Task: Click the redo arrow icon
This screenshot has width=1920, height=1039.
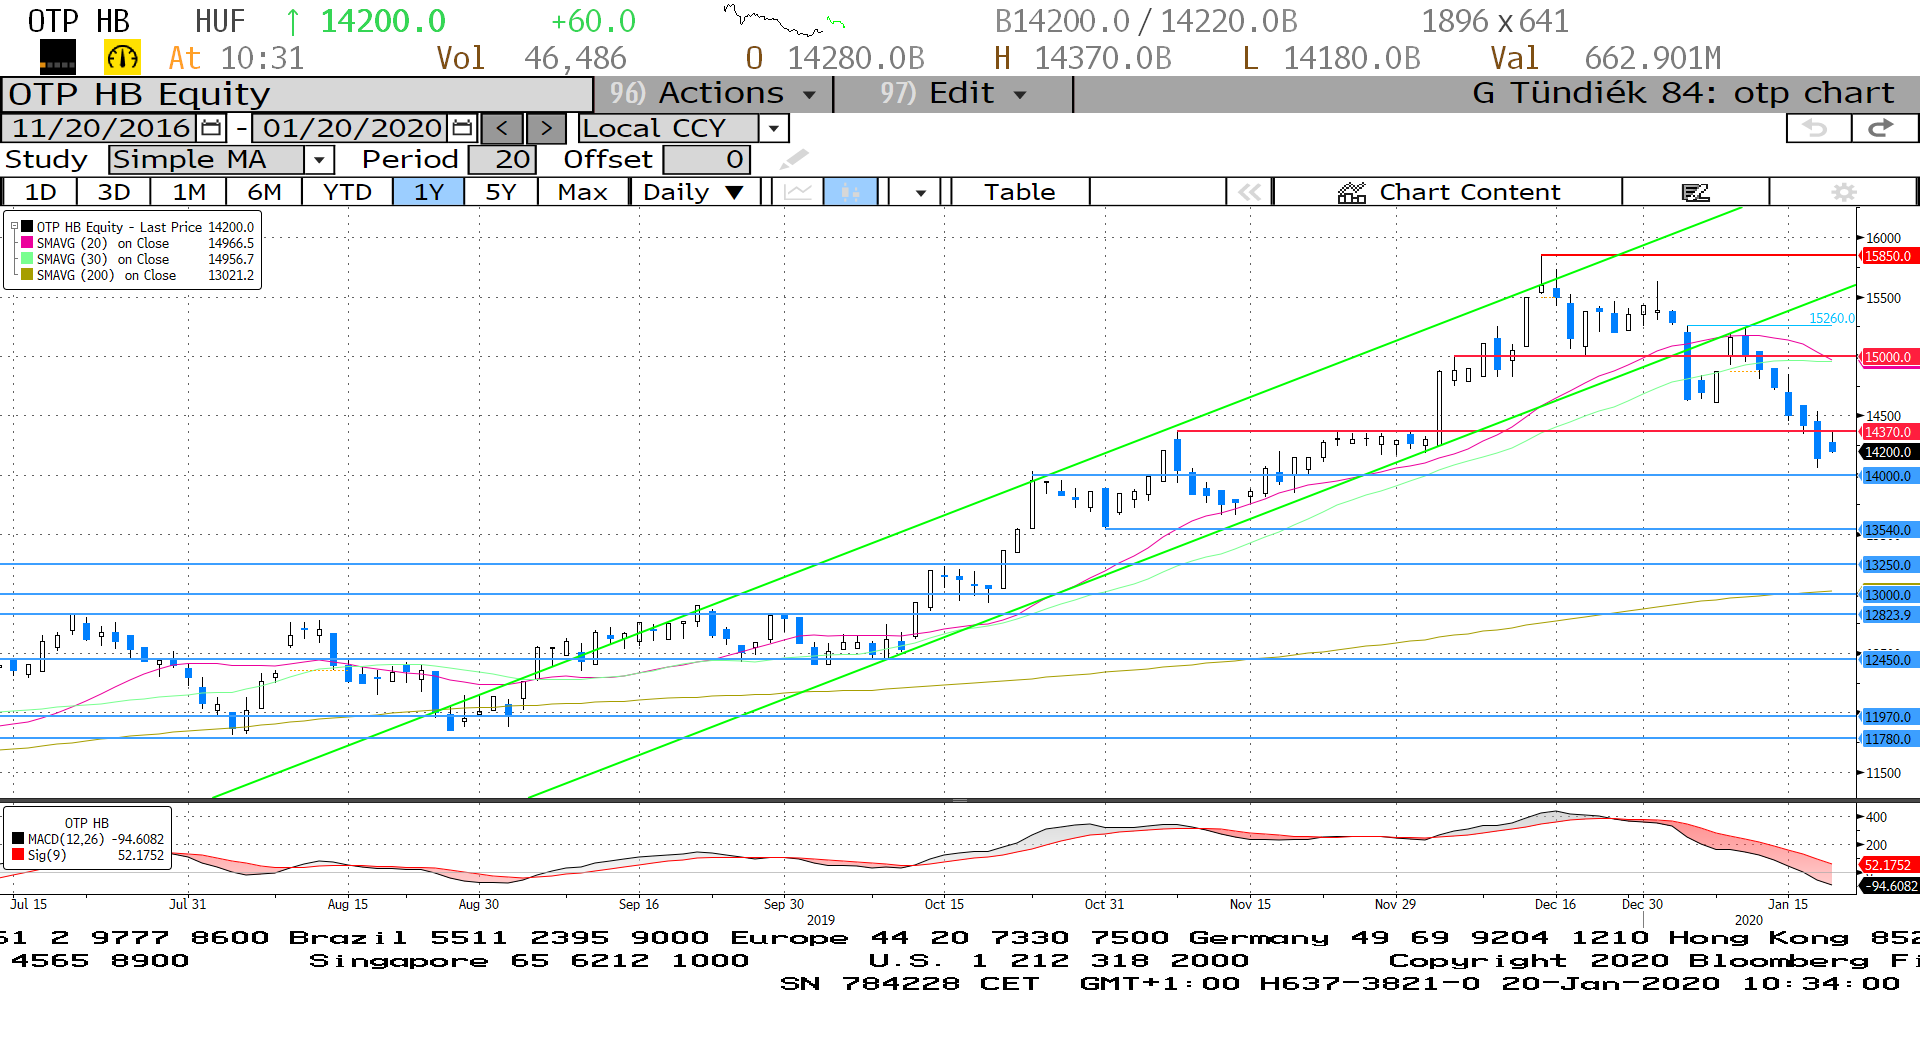Action: coord(1884,128)
